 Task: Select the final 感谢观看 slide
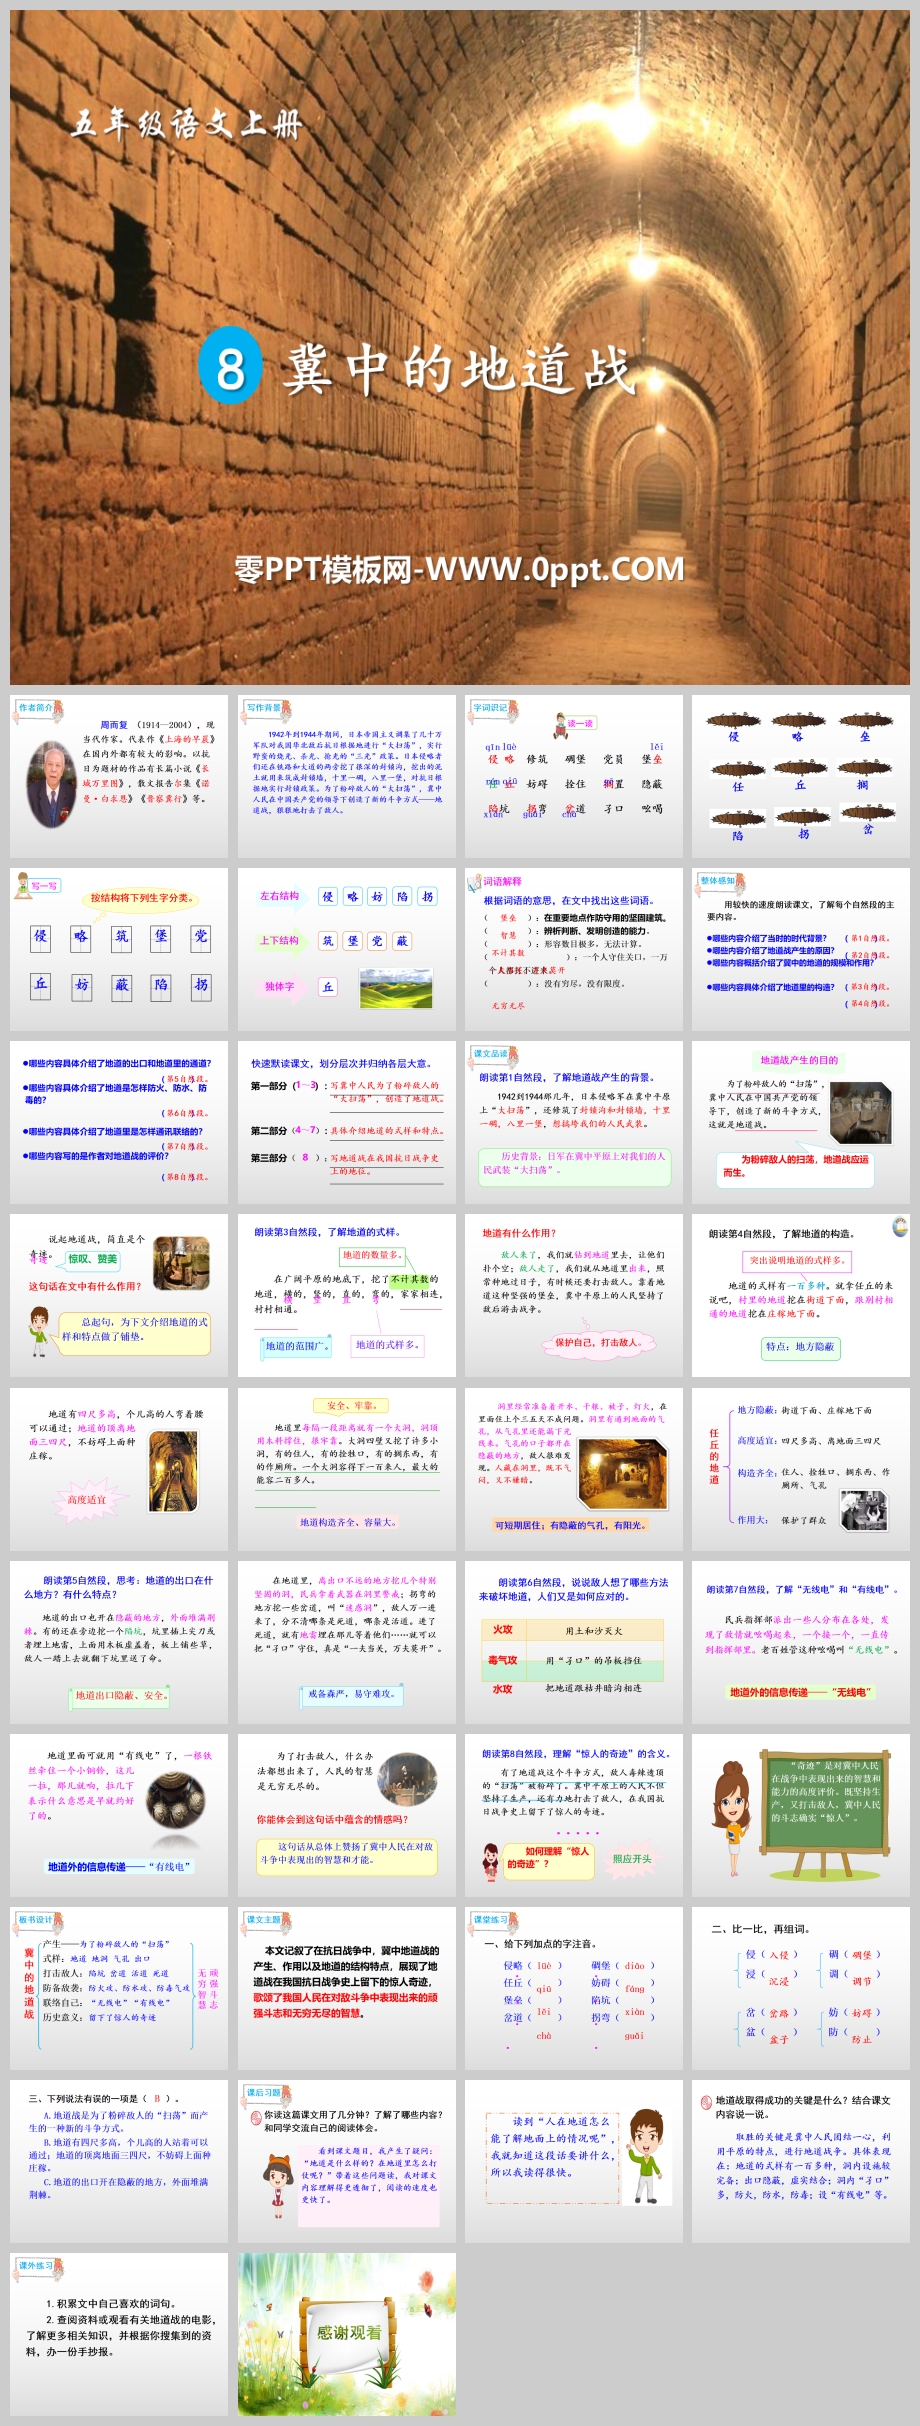[346, 2334]
